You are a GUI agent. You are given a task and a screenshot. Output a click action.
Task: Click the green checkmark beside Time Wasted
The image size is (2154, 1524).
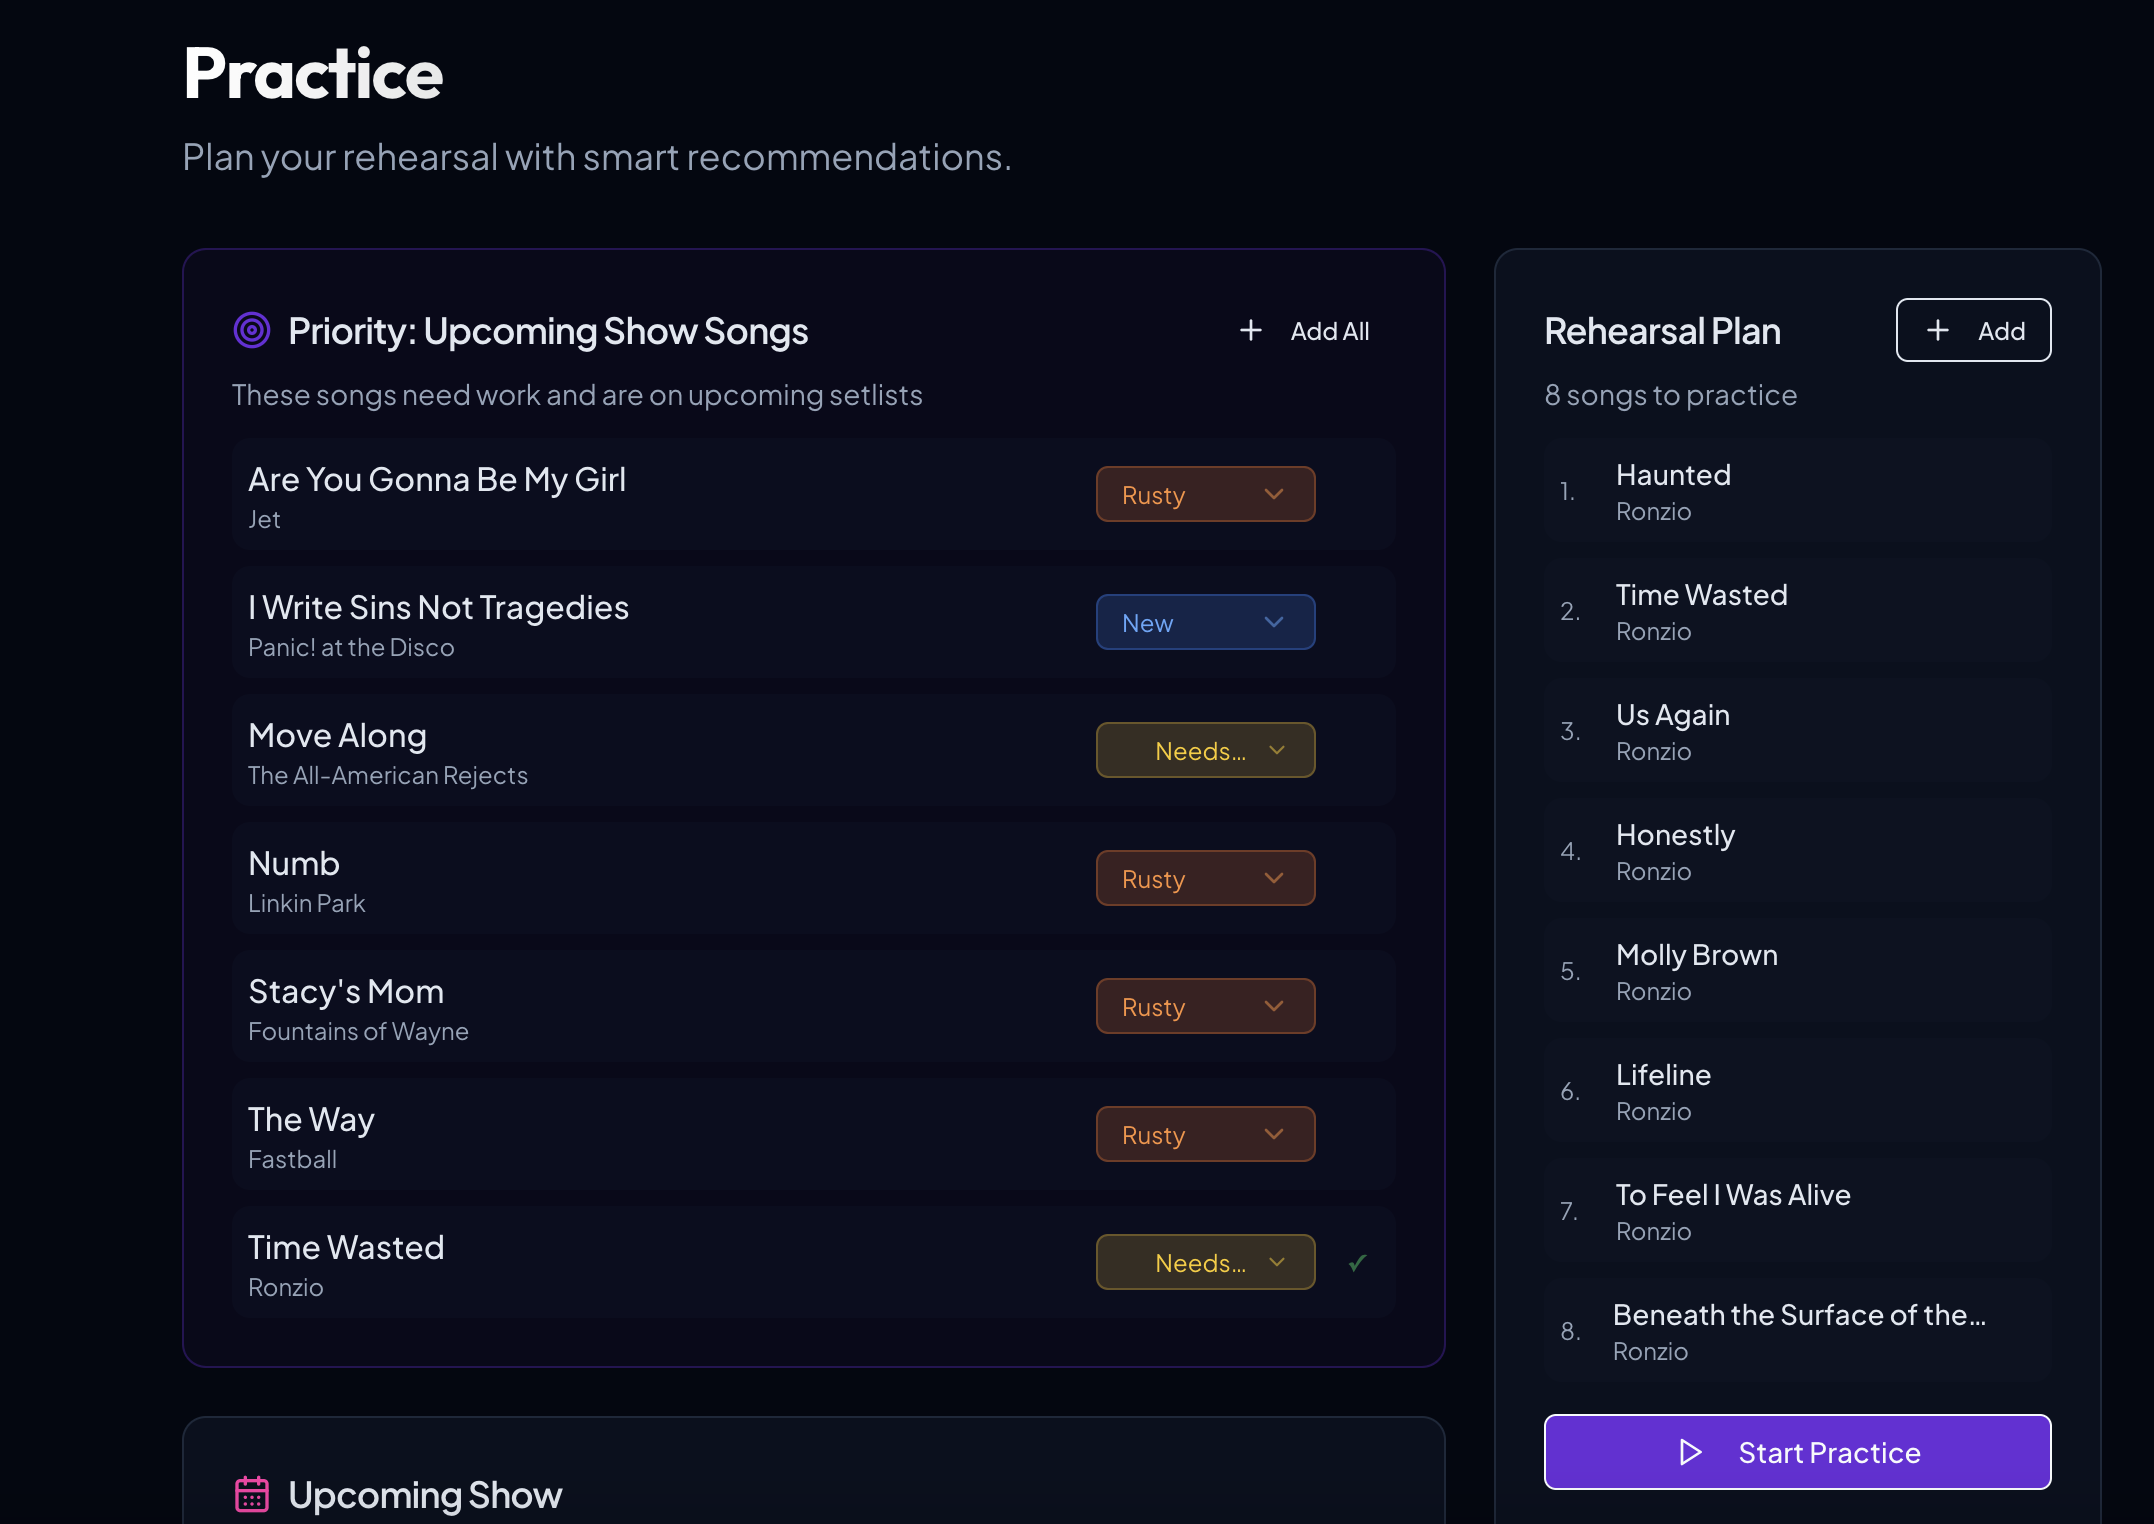point(1357,1262)
